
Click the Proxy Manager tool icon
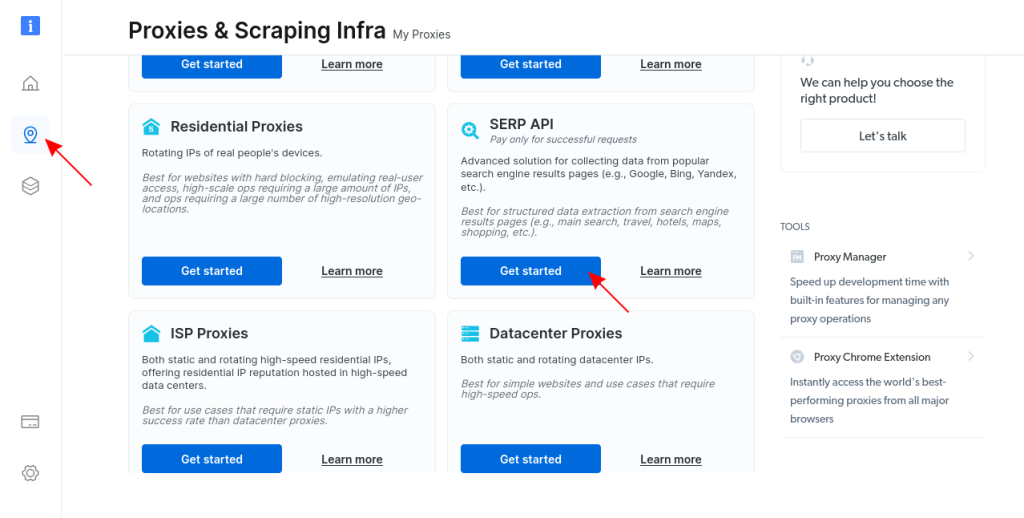[797, 257]
